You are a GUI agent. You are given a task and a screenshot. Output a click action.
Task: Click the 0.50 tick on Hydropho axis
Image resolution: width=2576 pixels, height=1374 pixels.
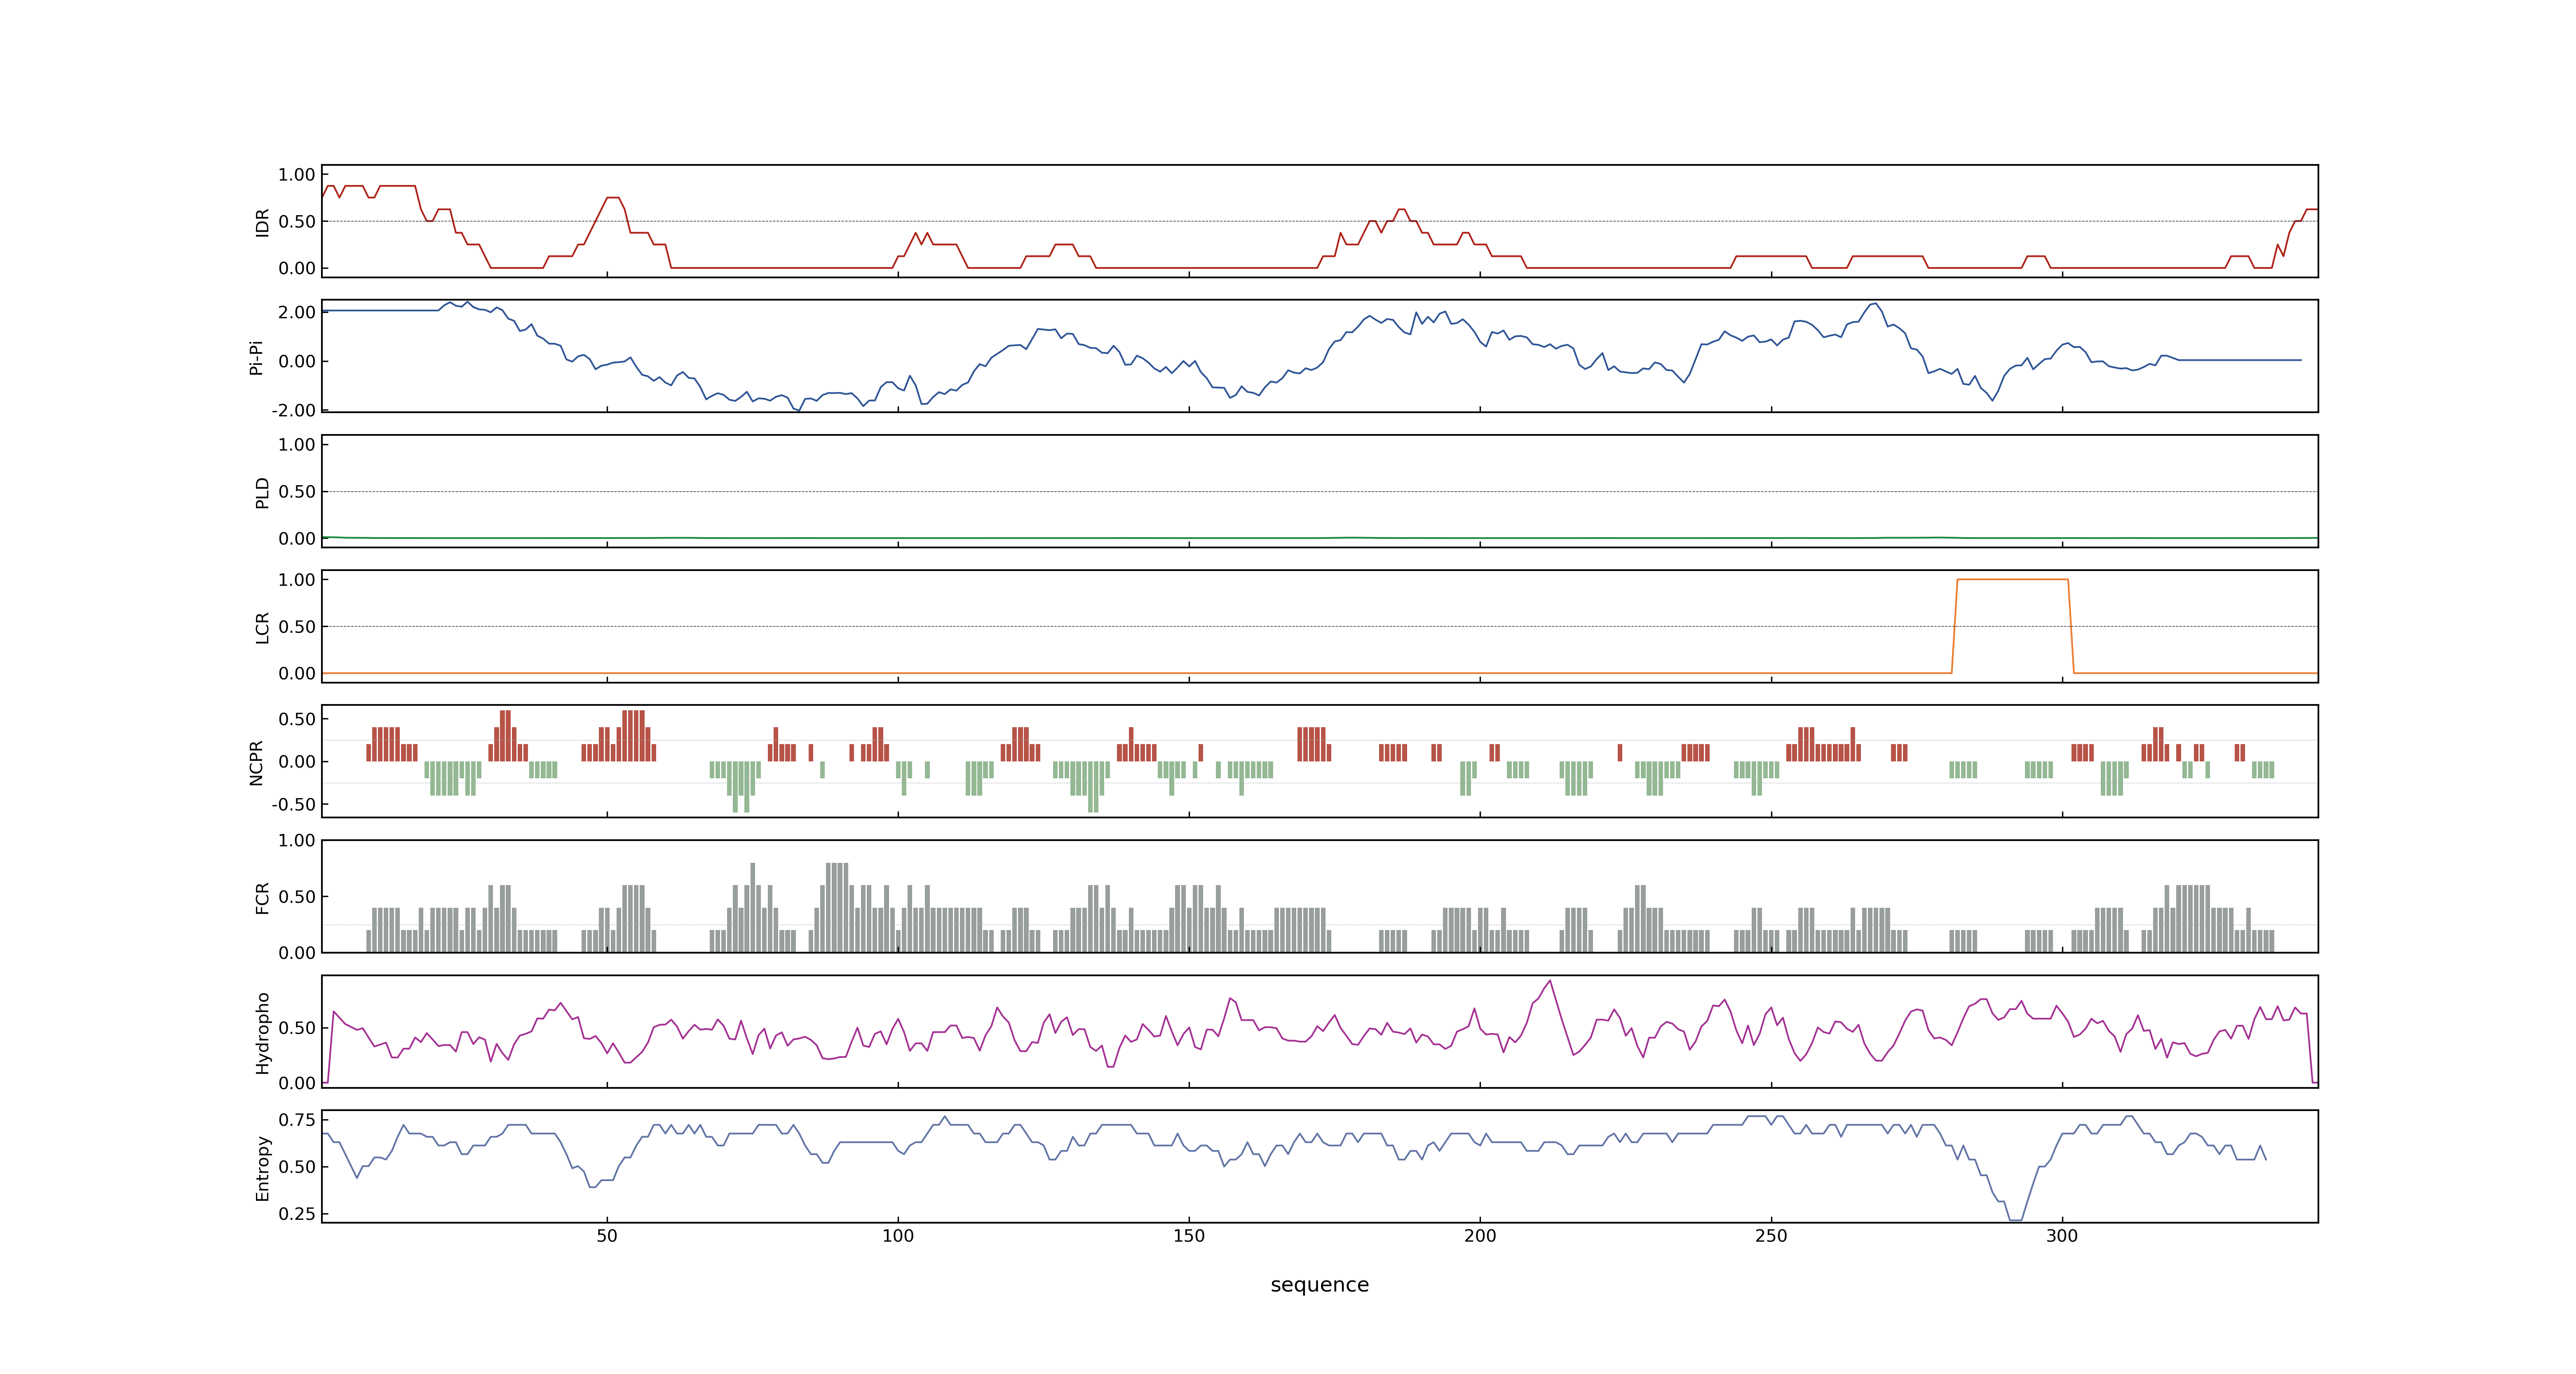pos(297,1028)
